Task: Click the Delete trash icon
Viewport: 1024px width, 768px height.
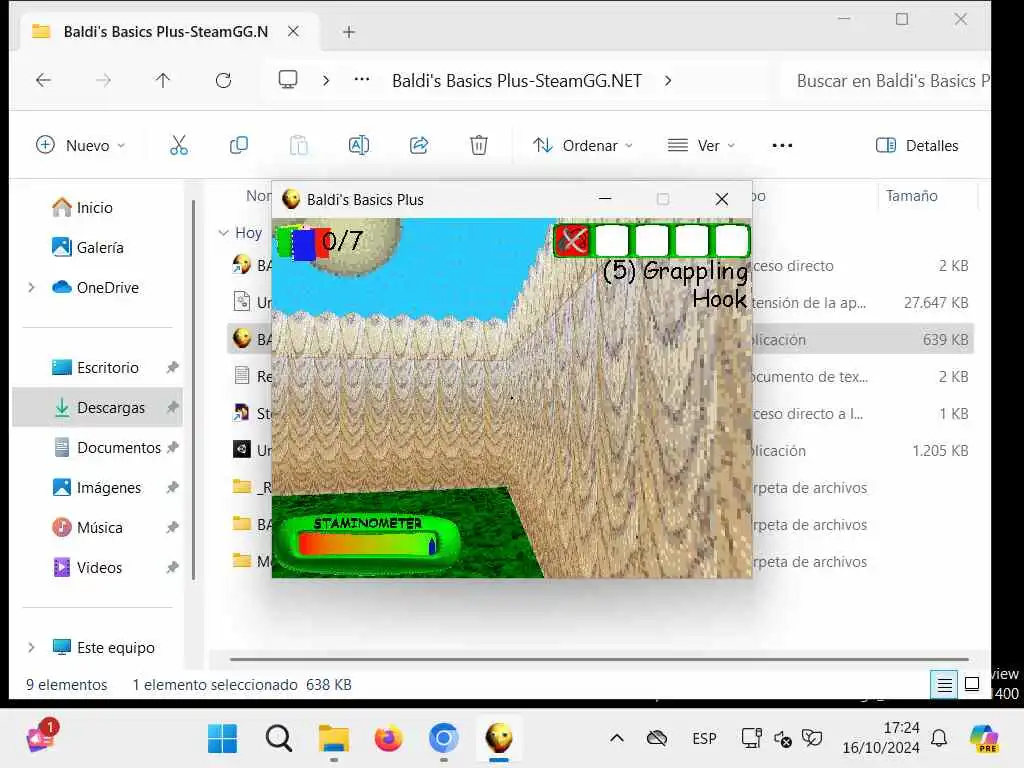Action: coord(479,145)
